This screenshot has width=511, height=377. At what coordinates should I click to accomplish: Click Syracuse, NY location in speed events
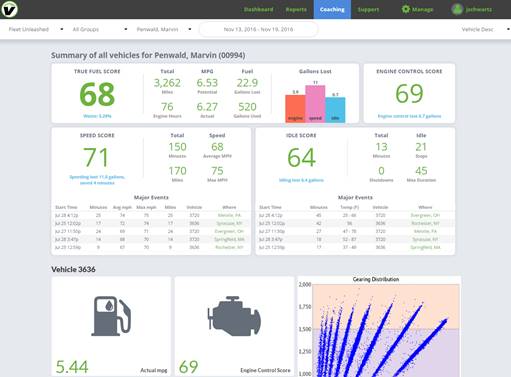pos(229,223)
